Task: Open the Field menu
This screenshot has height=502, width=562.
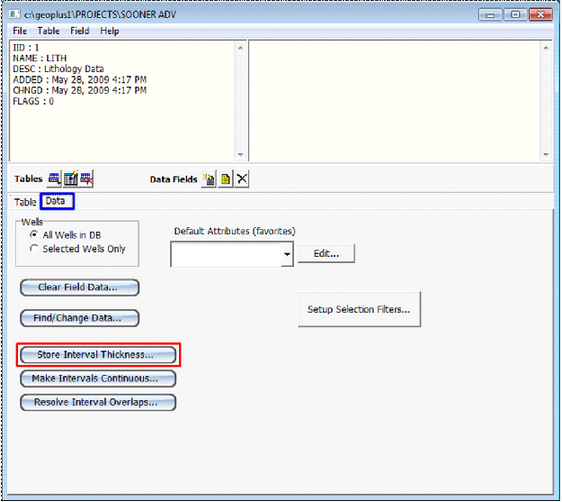Action: point(80,31)
